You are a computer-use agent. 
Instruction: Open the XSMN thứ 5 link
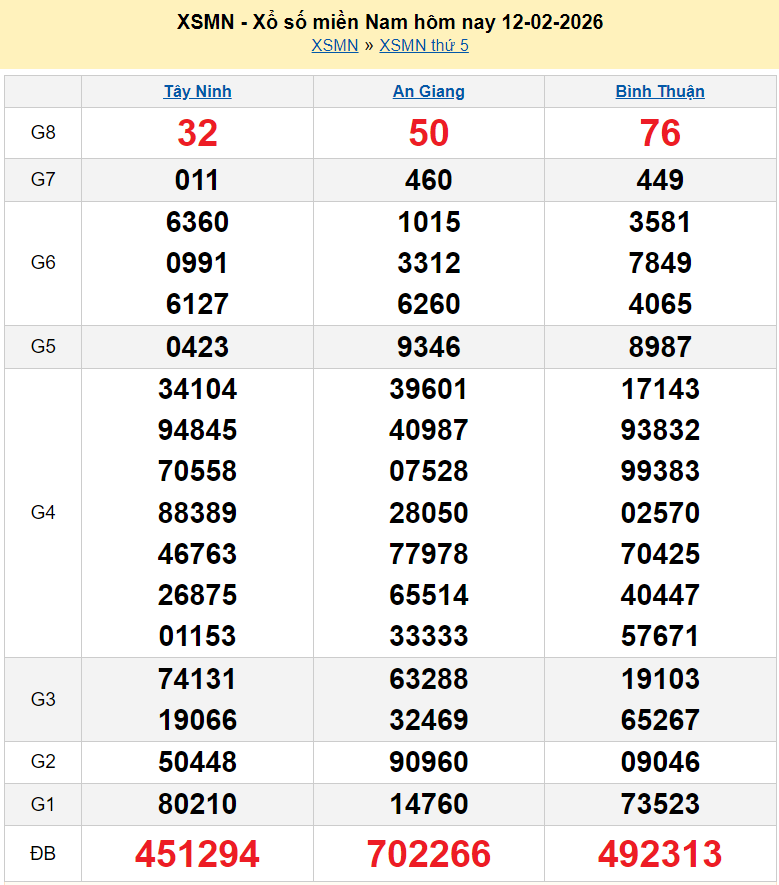[424, 46]
